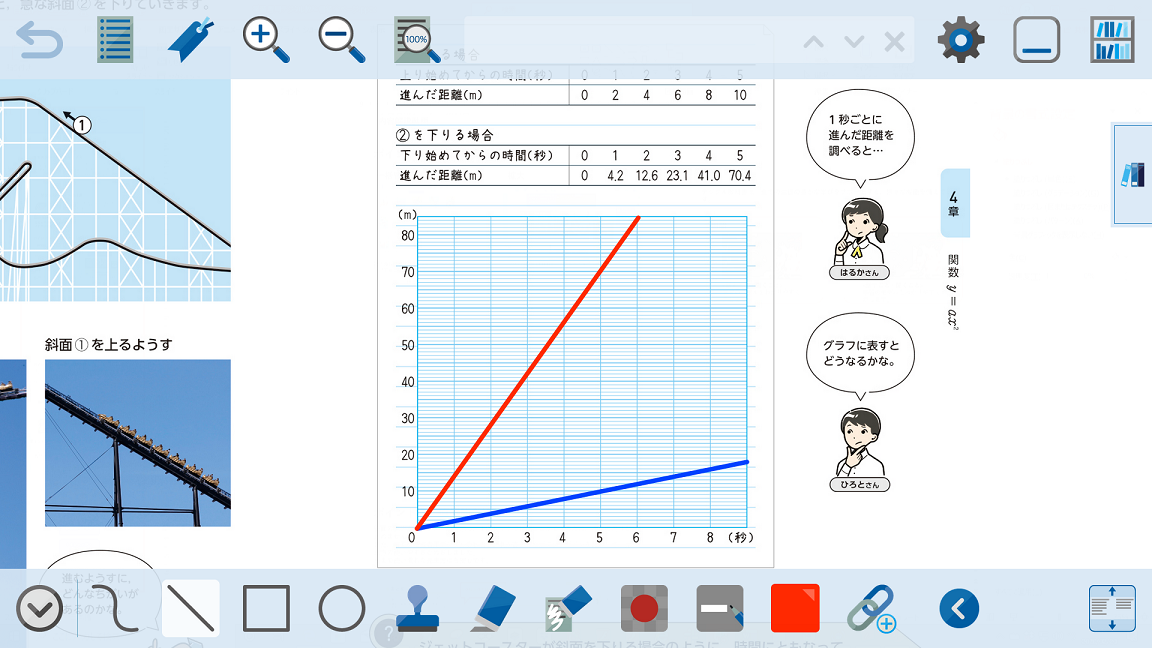Click the roller coaster photo thumbnail
Viewport: 1152px width, 648px height.
(x=138, y=443)
